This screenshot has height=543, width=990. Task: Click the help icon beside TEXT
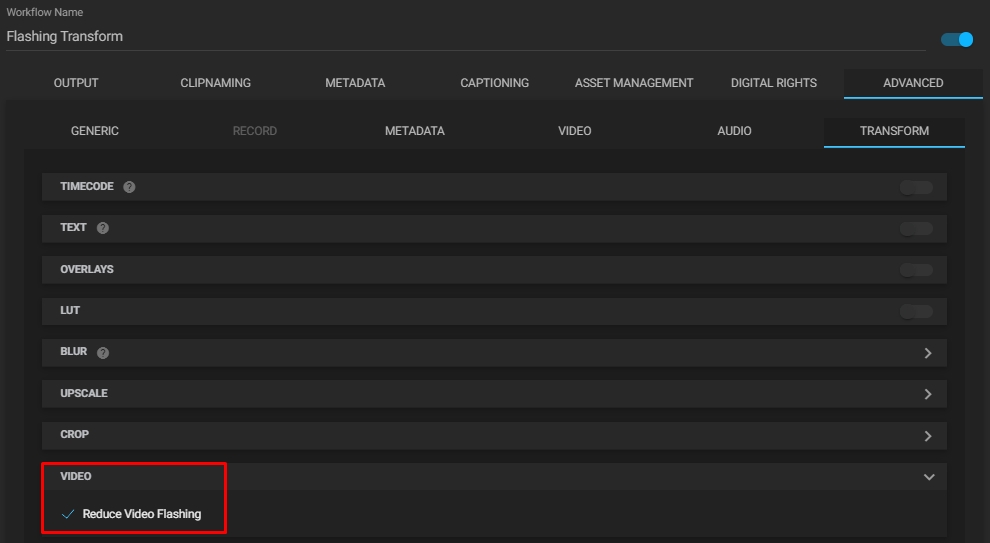coord(102,228)
